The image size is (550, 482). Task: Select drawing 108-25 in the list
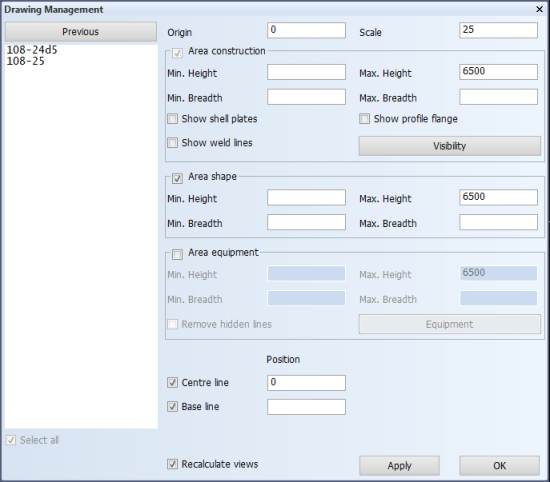point(26,61)
